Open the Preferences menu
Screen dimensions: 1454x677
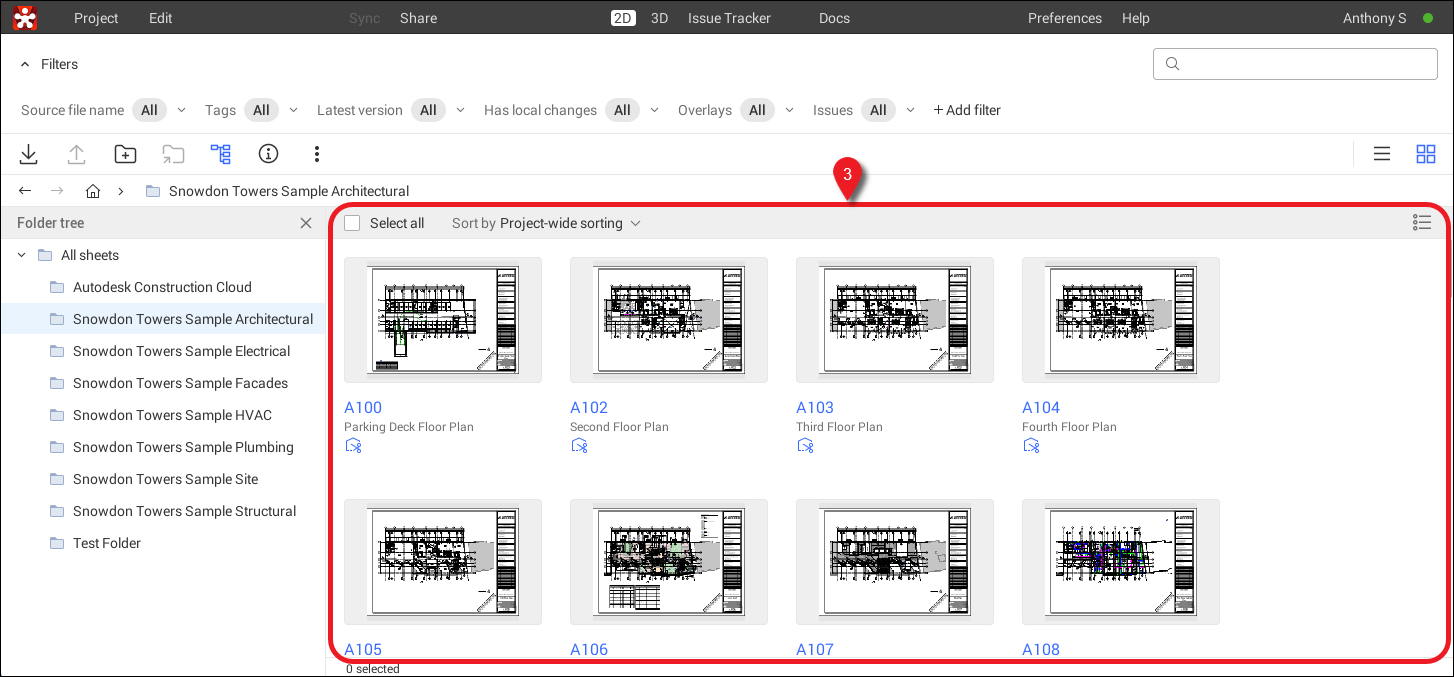[1064, 18]
